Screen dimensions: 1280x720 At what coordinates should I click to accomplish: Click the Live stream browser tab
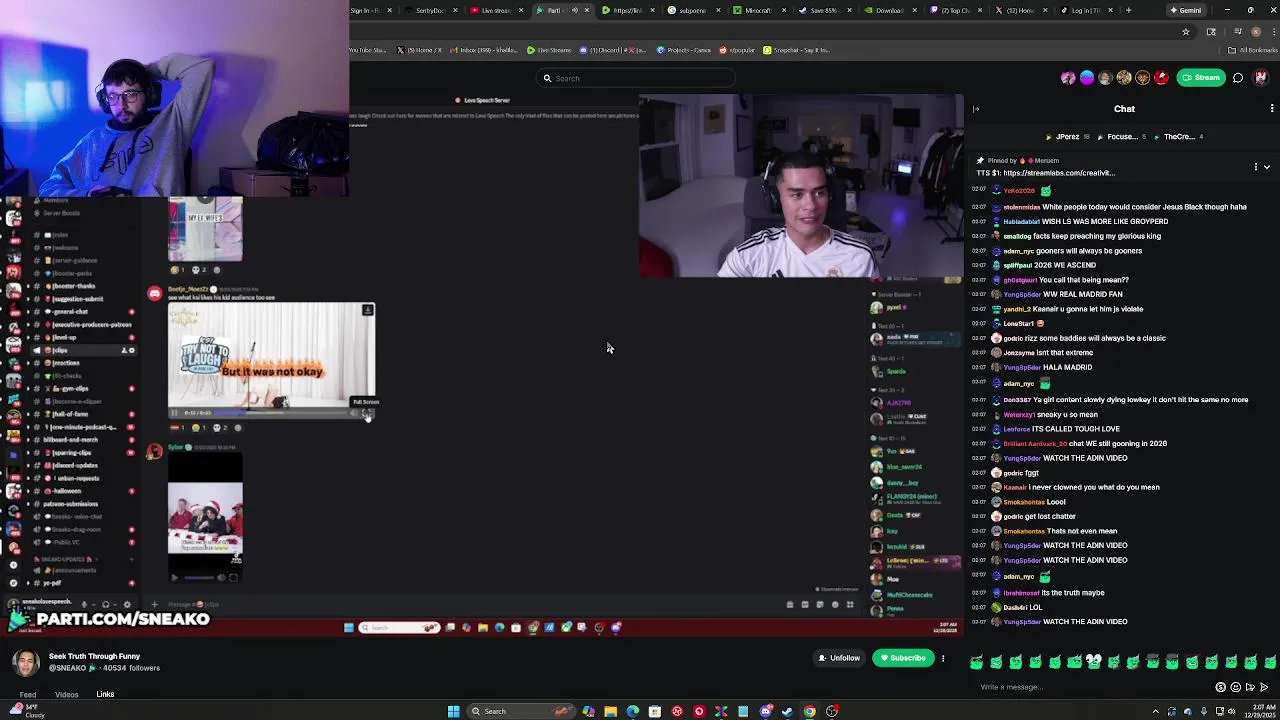(x=496, y=10)
